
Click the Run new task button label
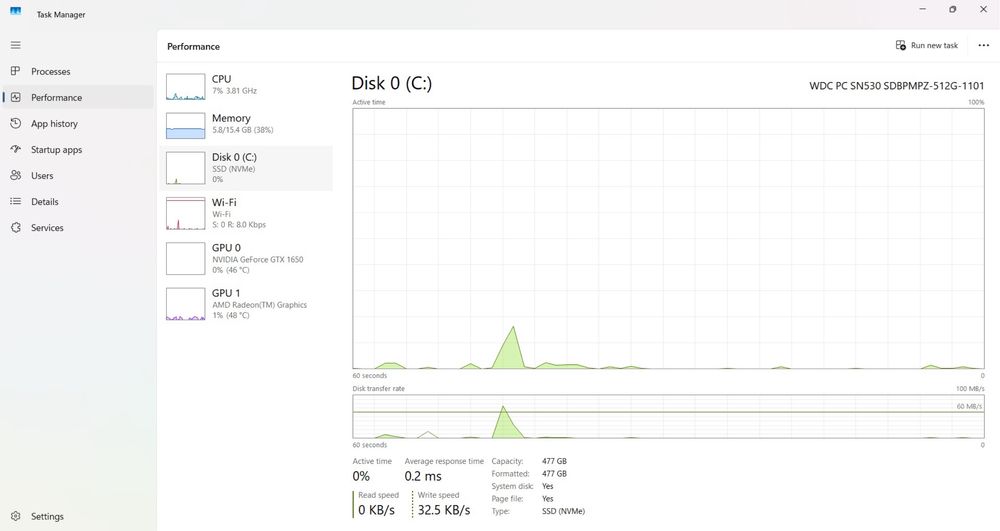pyautogui.click(x=934, y=45)
